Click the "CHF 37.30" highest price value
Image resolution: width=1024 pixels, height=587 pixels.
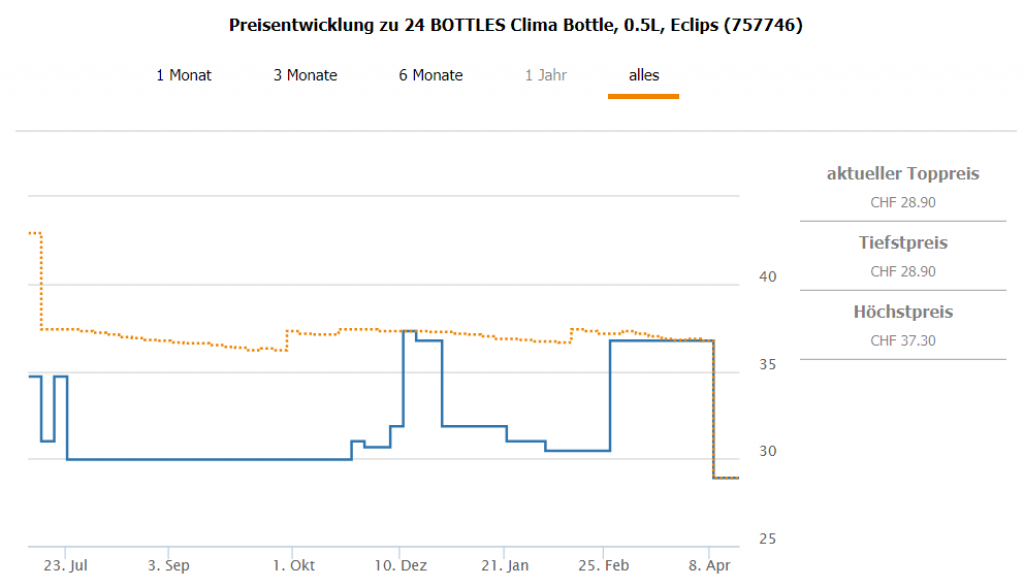(x=903, y=340)
